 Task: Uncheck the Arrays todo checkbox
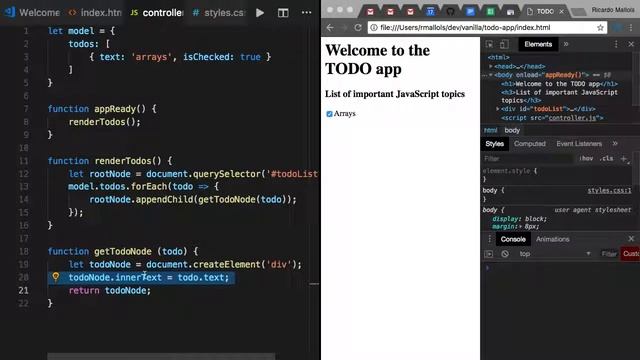[x=329, y=114]
